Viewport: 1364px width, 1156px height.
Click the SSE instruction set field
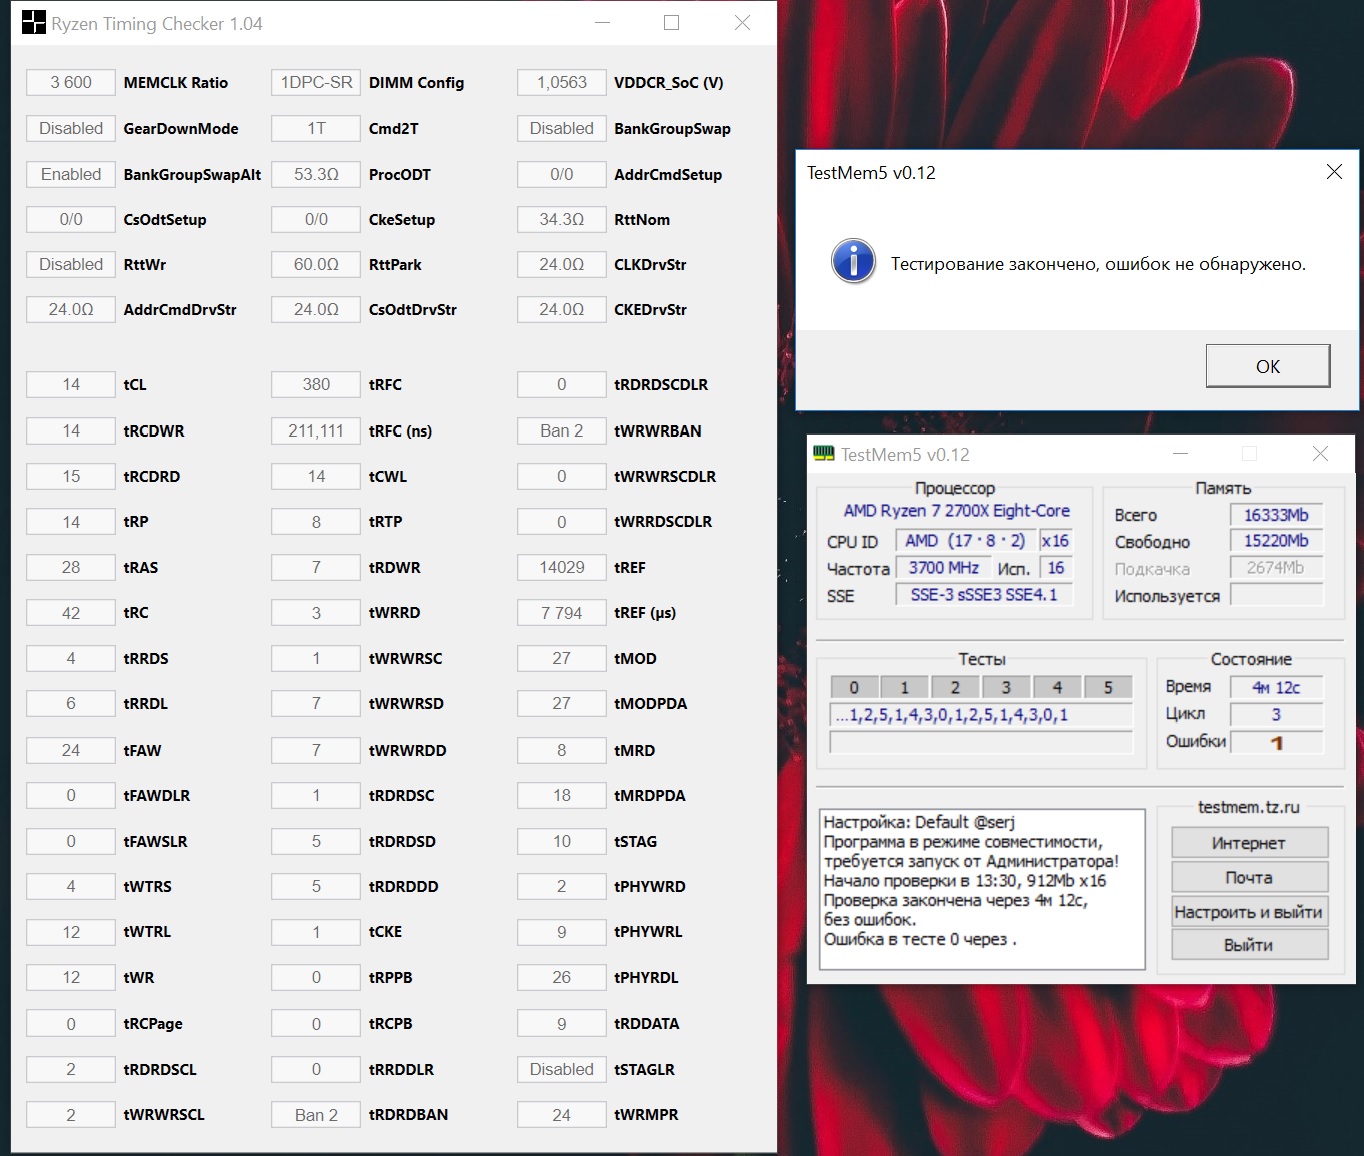click(x=984, y=595)
